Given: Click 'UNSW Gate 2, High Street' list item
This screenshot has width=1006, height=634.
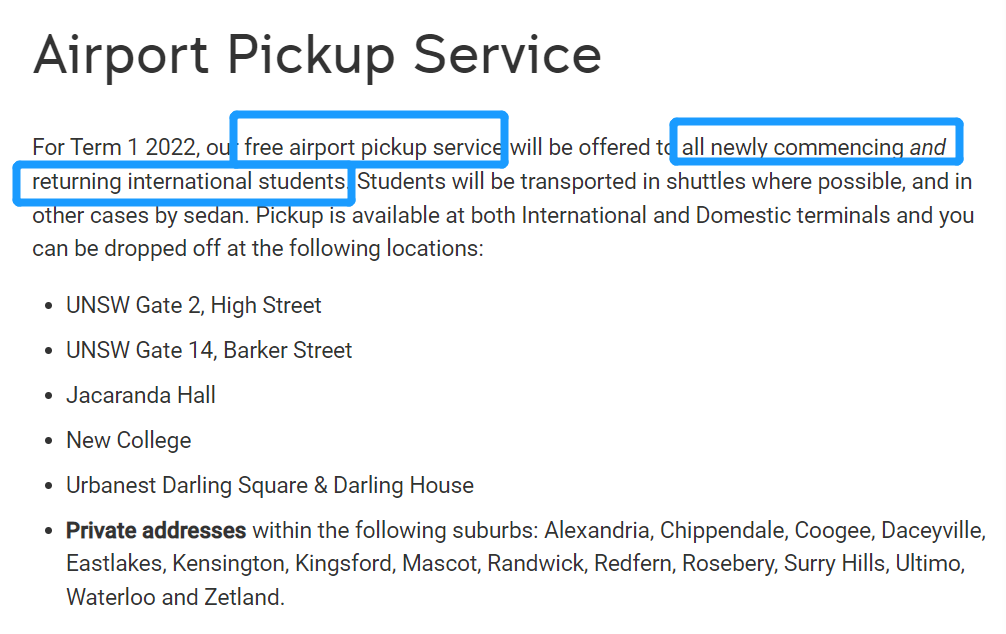Looking at the screenshot, I should [x=194, y=305].
